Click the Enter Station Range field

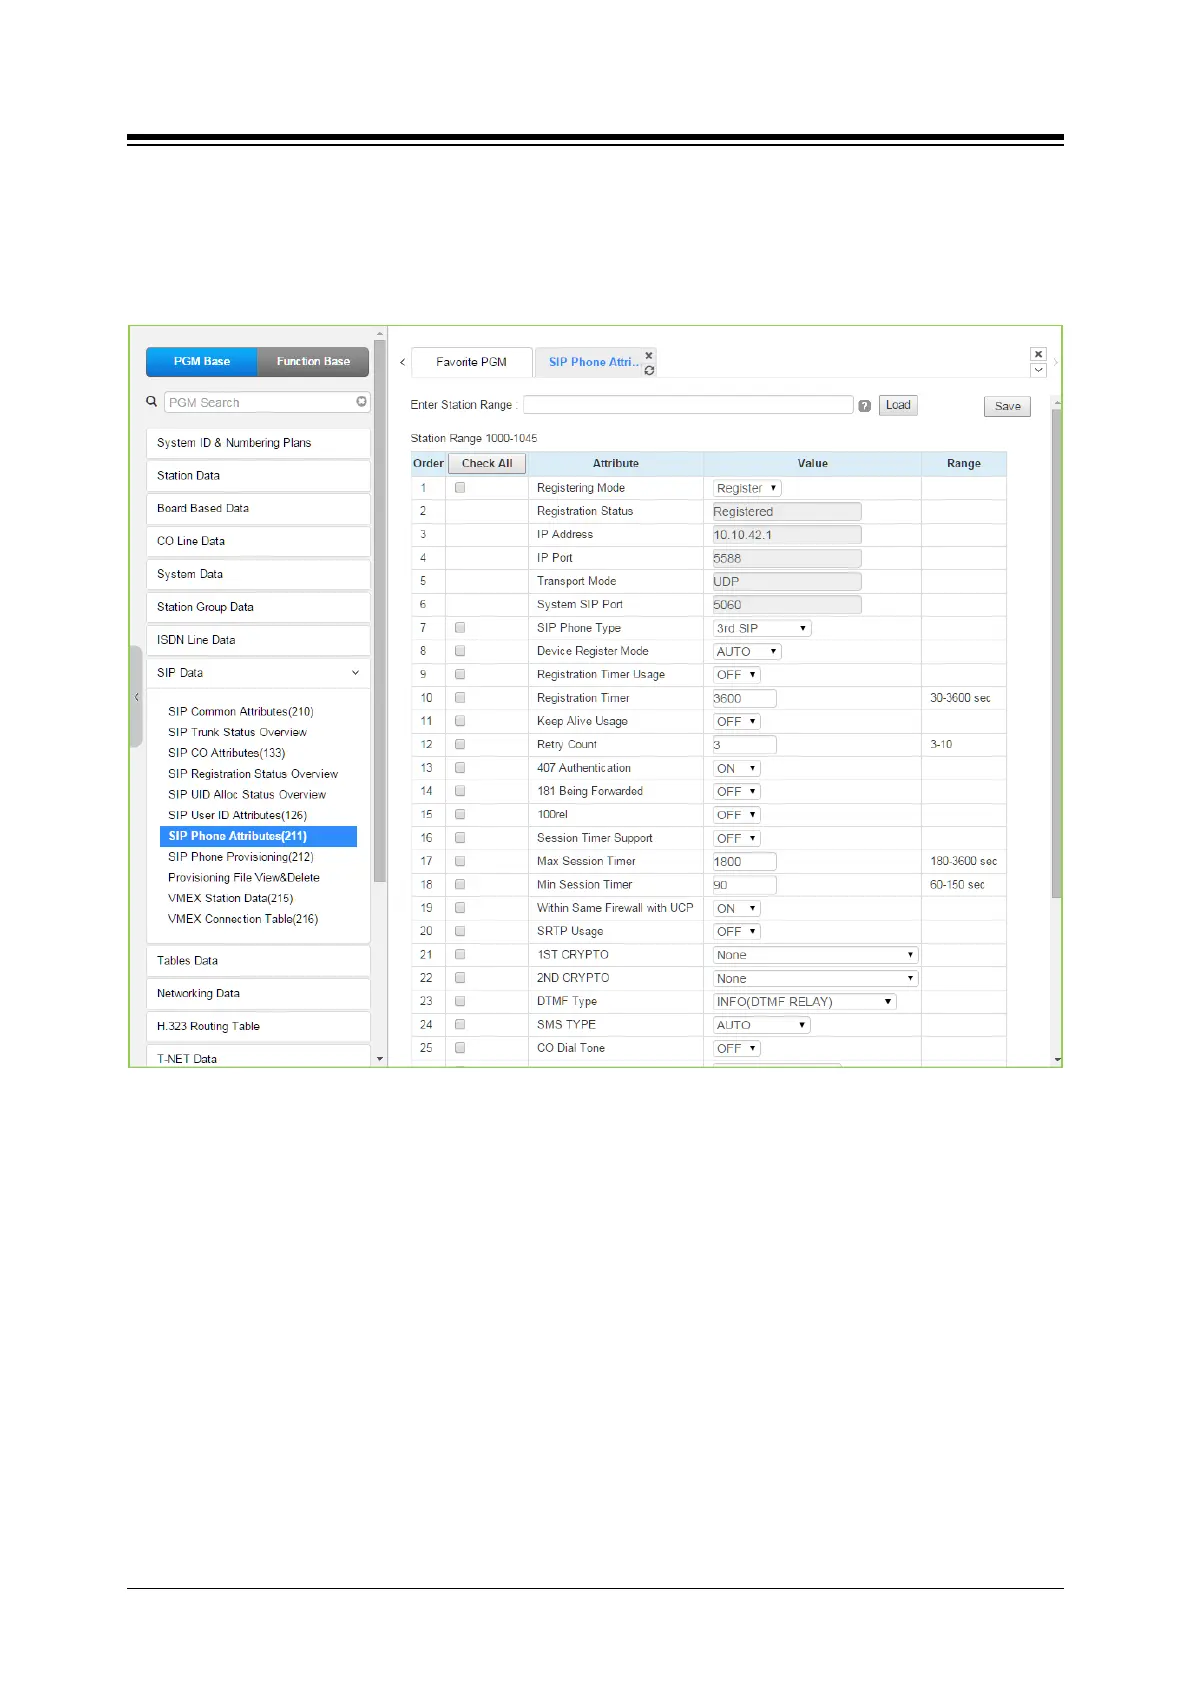pyautogui.click(x=688, y=405)
